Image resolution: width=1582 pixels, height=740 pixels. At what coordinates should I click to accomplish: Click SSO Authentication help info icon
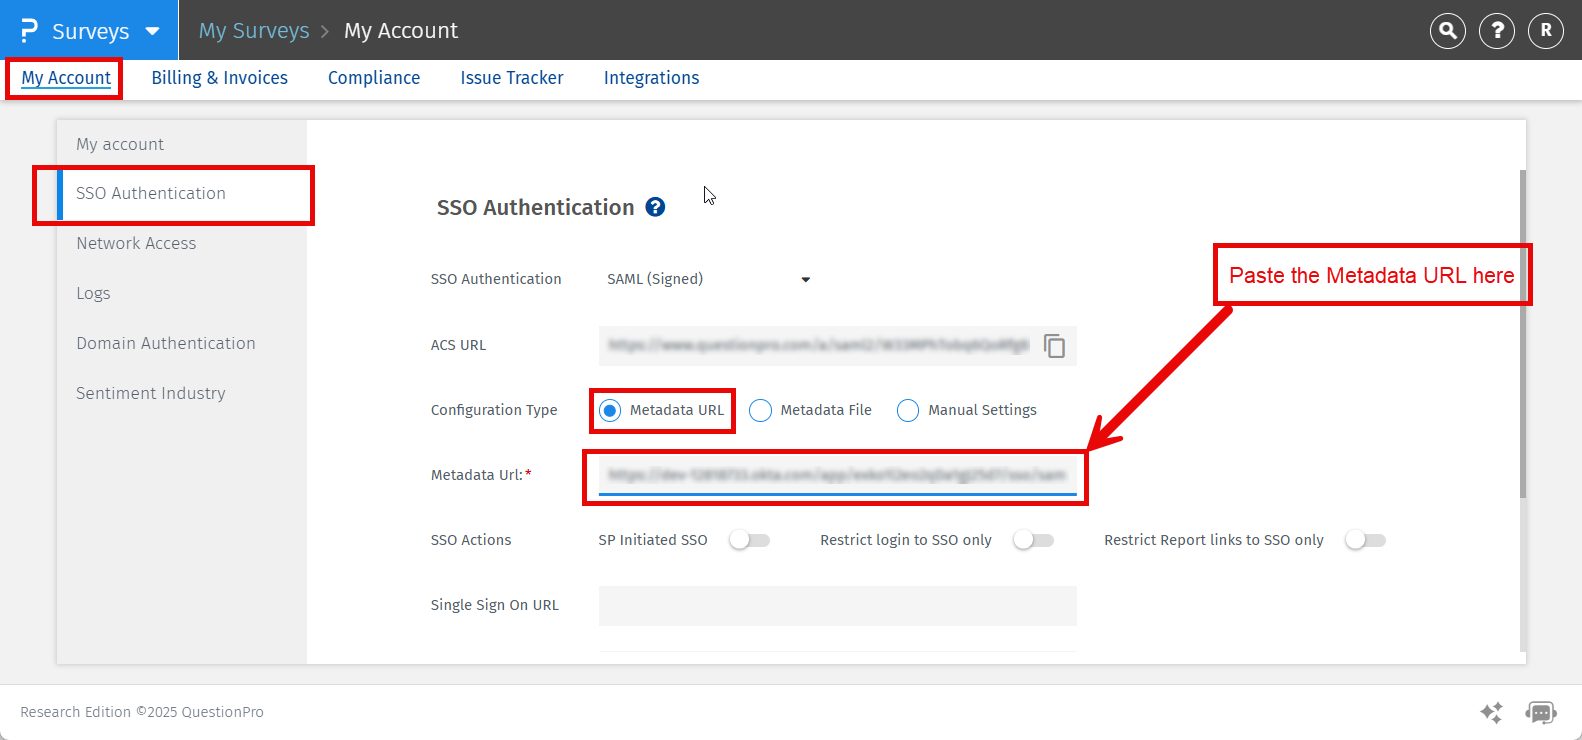pyautogui.click(x=655, y=207)
